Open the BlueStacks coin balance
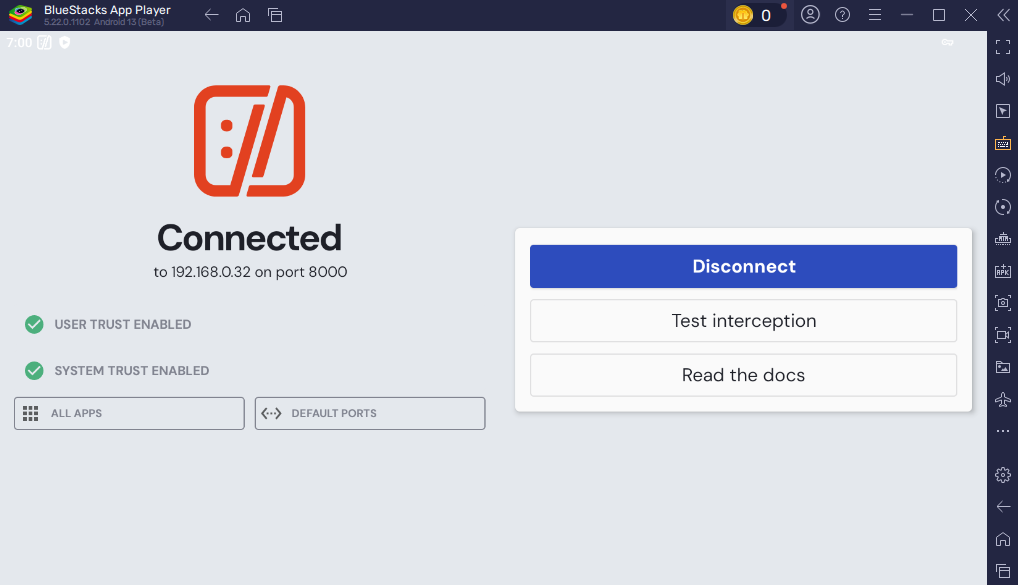This screenshot has height=585, width=1018. click(x=756, y=15)
